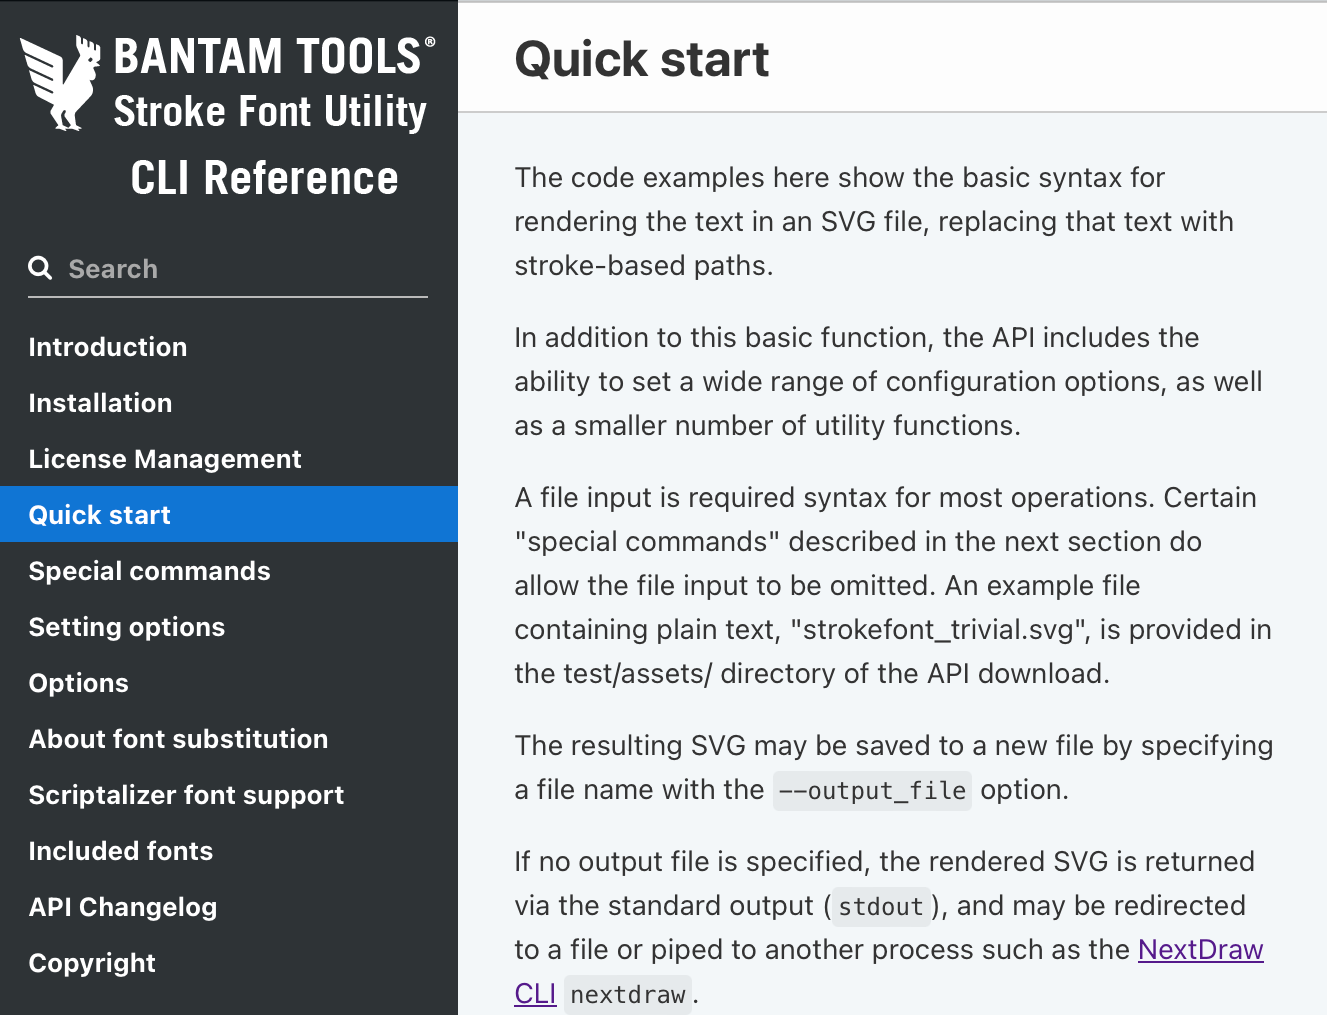
Task: Focus the Search input field
Action: (240, 269)
